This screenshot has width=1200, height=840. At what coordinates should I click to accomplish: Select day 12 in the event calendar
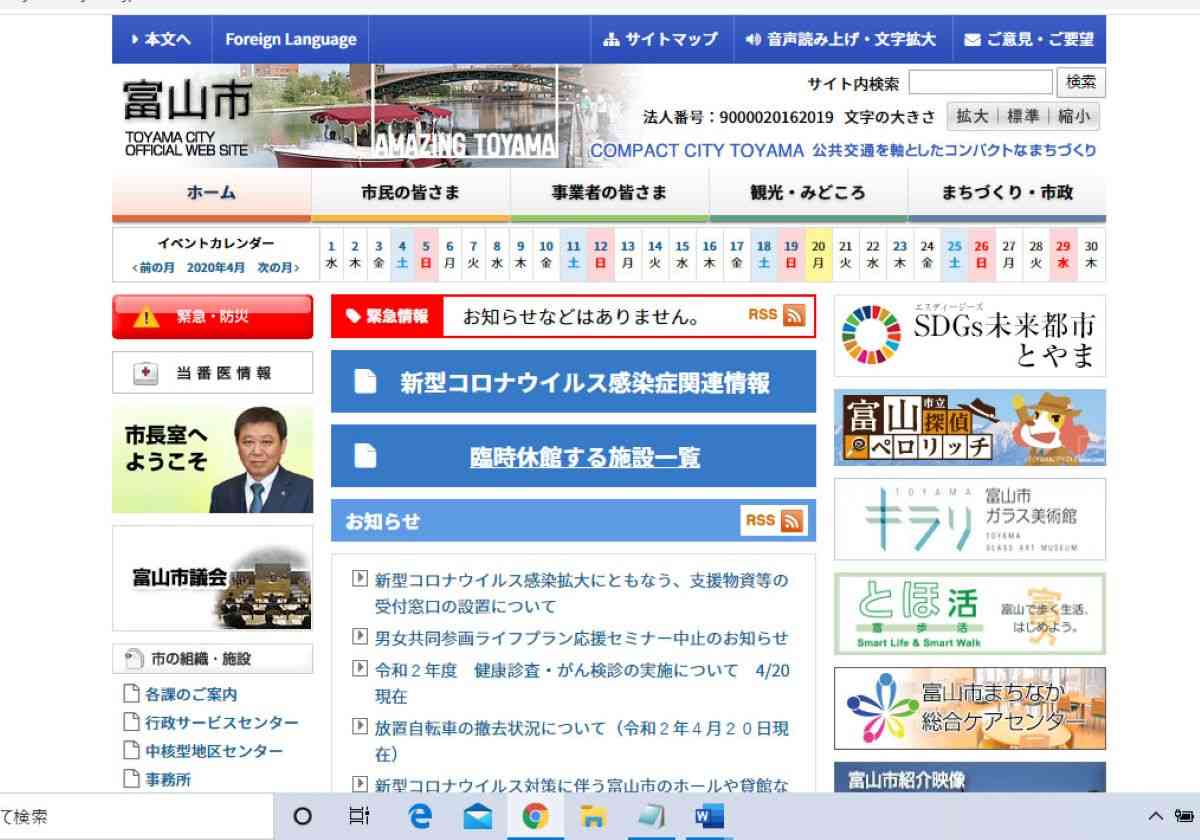point(600,255)
